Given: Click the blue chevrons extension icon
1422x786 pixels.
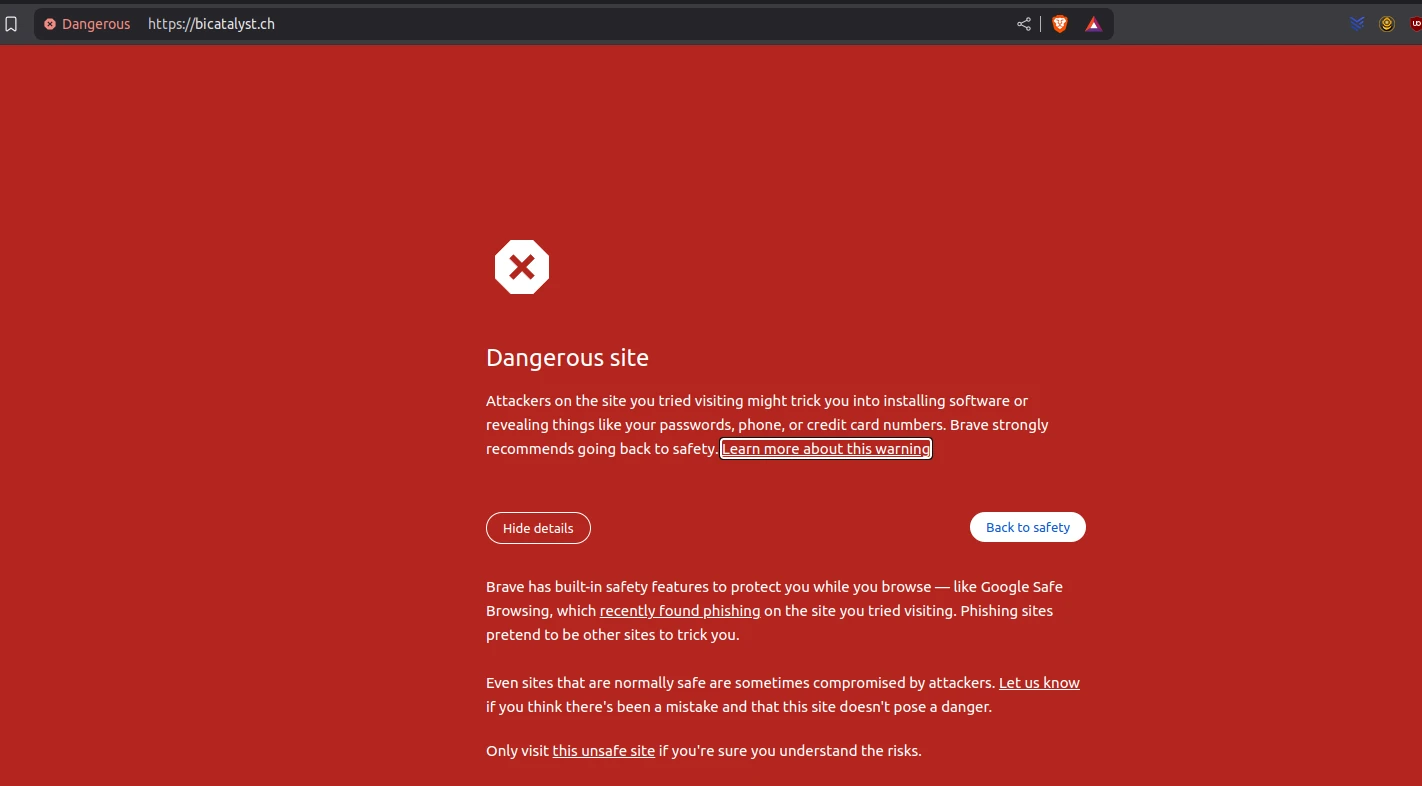Looking at the screenshot, I should (1357, 24).
